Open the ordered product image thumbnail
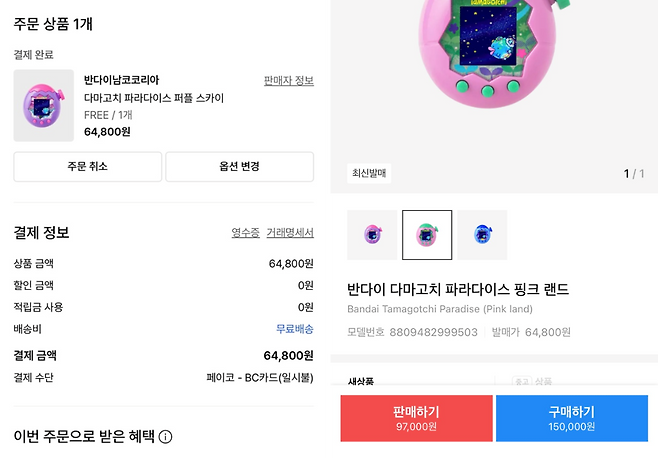The width and height of the screenshot is (658, 458). [43, 105]
